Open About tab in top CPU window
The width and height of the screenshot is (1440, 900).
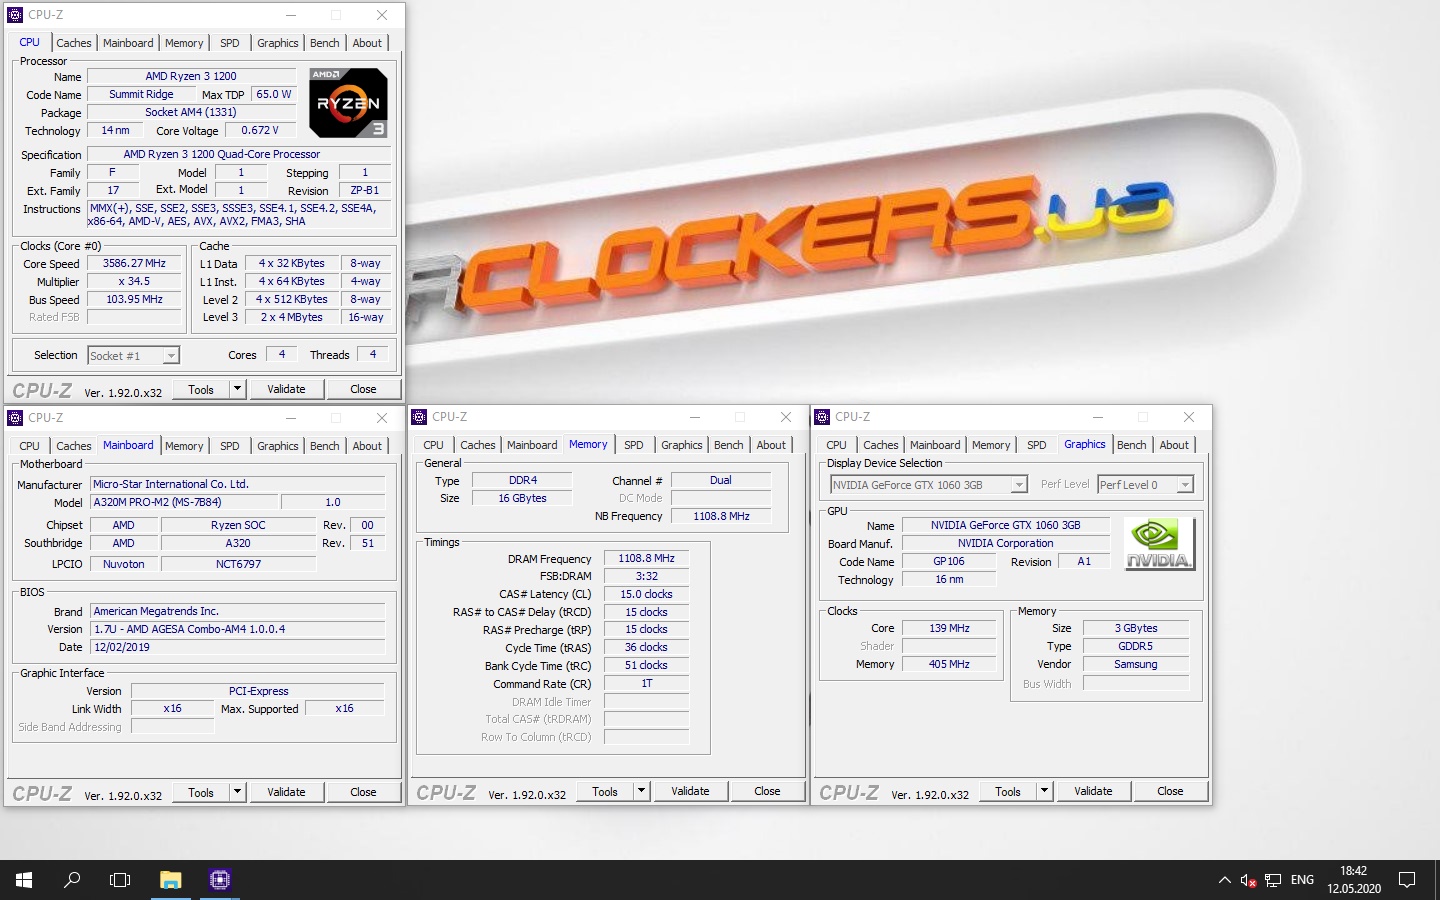pyautogui.click(x=367, y=43)
